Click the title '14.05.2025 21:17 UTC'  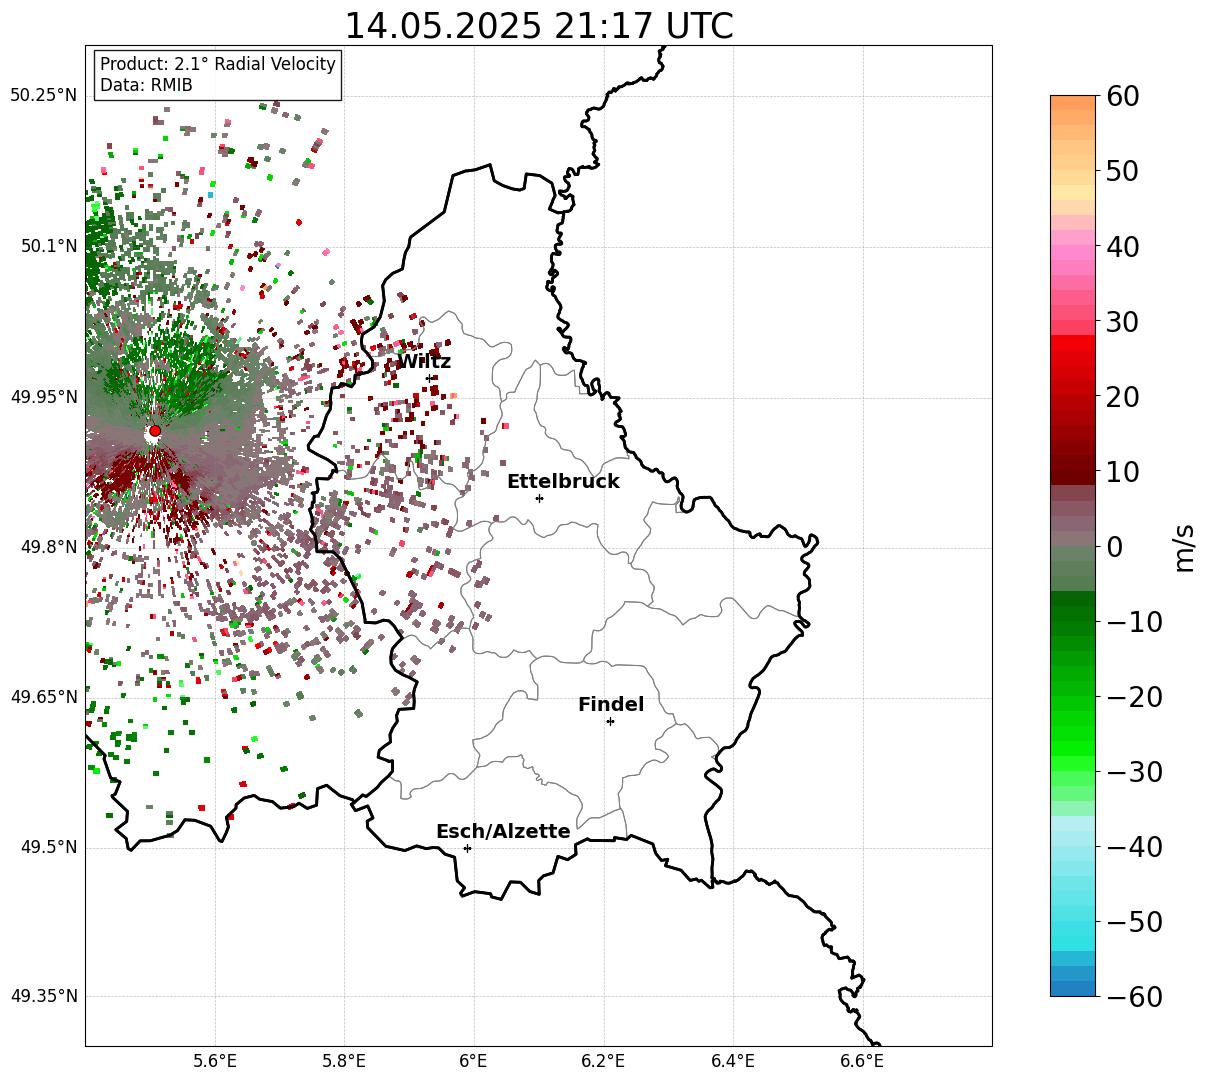click(x=538, y=26)
